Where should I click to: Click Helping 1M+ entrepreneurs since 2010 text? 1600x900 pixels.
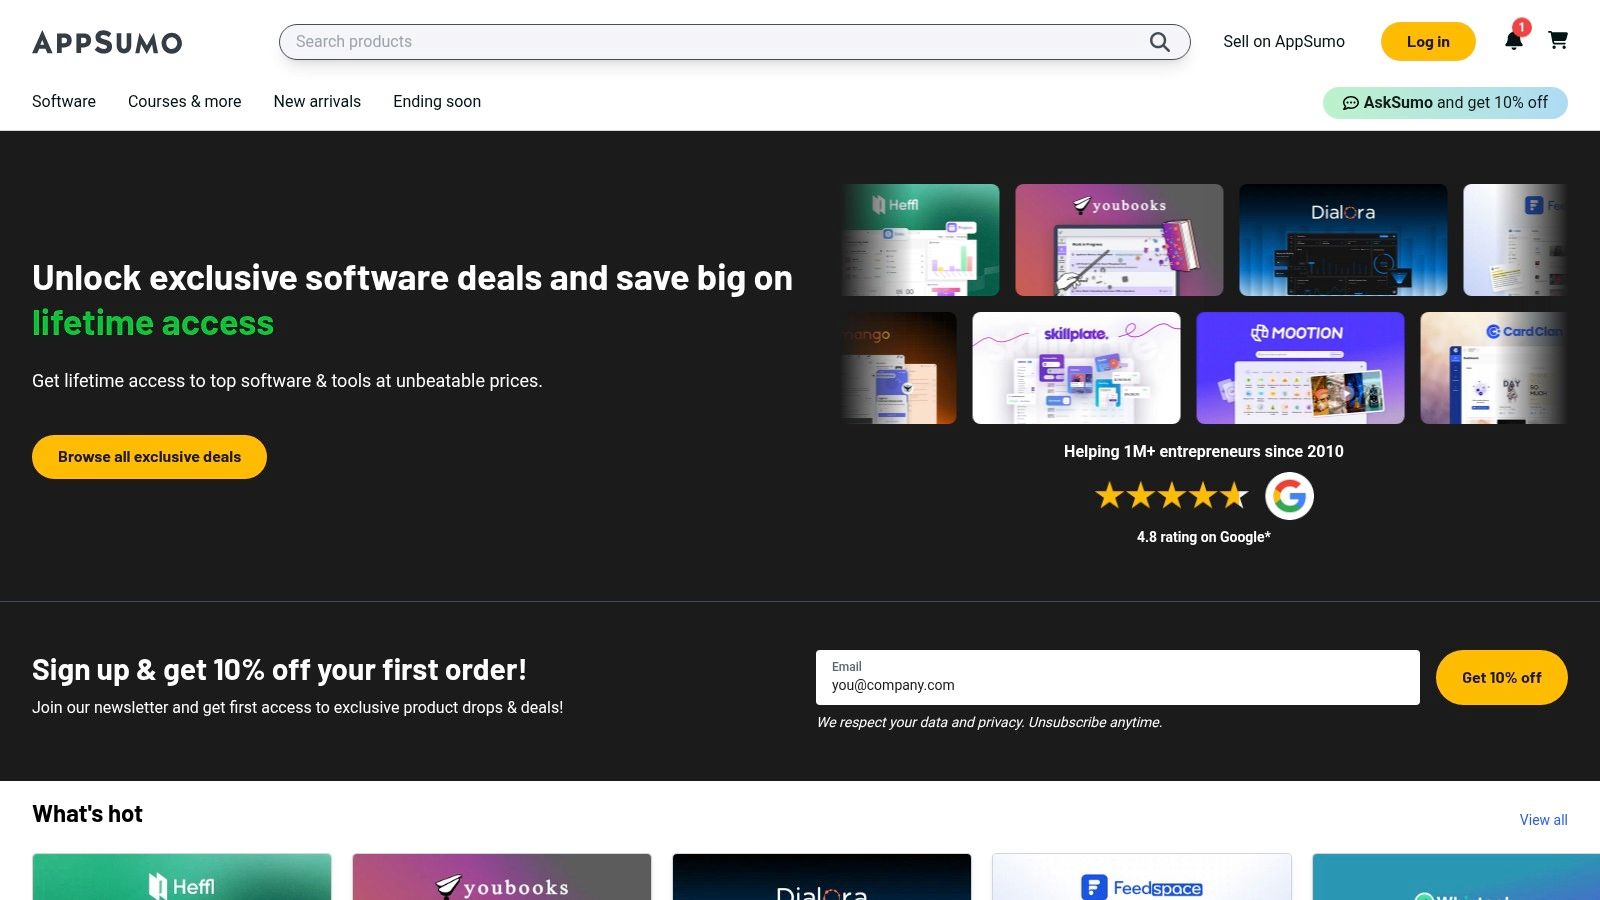click(1204, 451)
